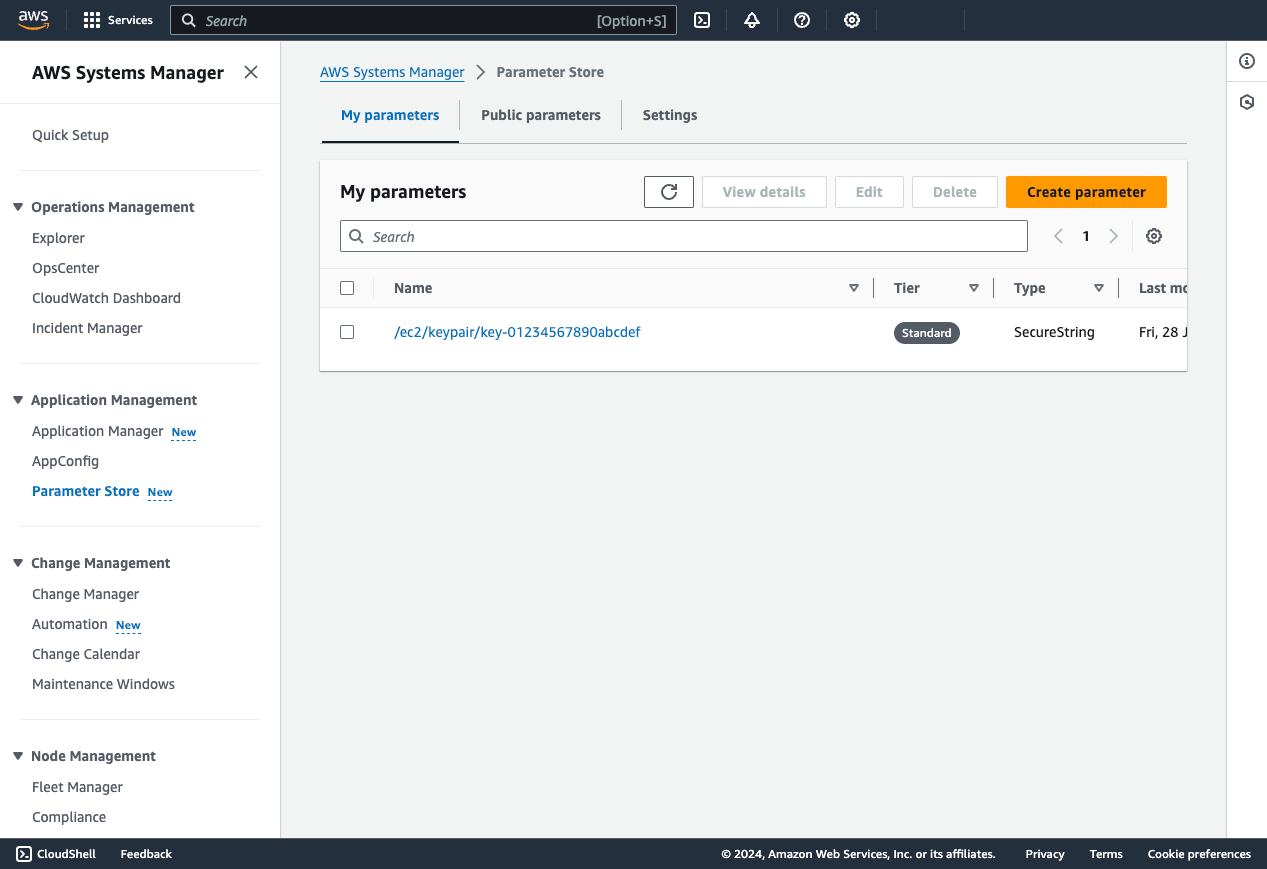Image resolution: width=1267 pixels, height=869 pixels.
Task: Click the AWS logo to go home
Action: click(x=33, y=19)
